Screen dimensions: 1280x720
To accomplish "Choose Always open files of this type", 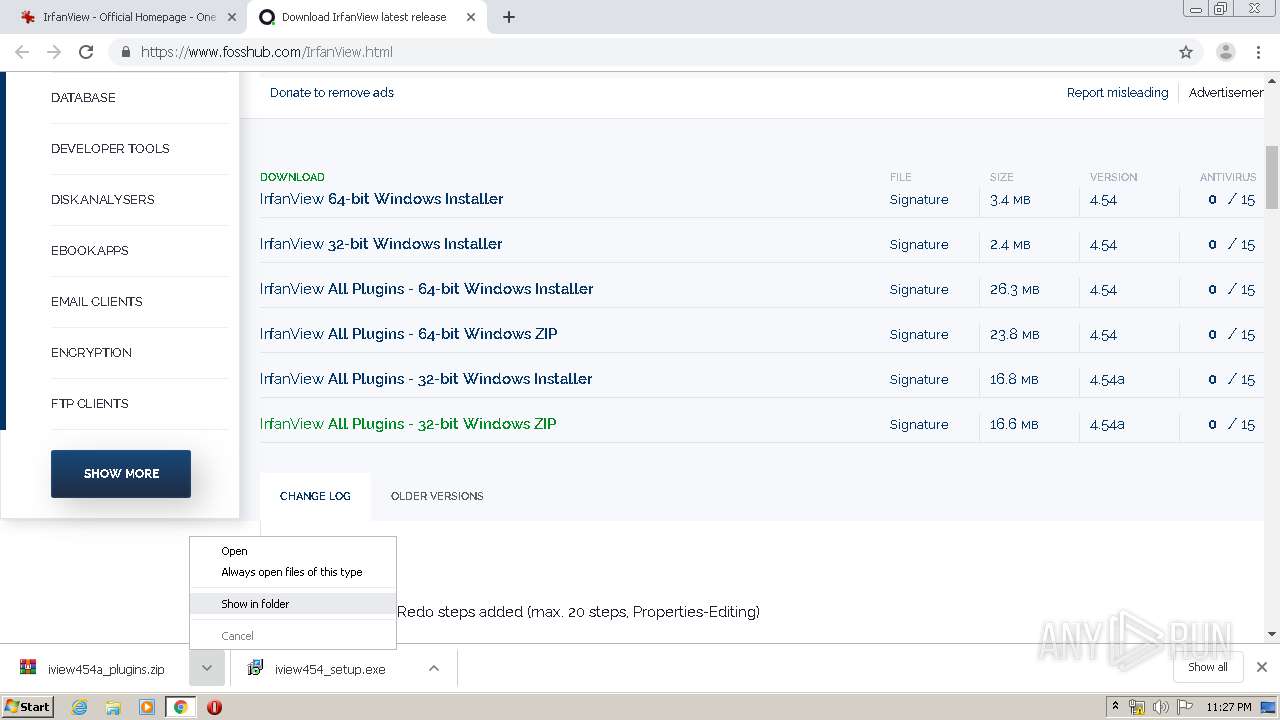I will [x=293, y=572].
